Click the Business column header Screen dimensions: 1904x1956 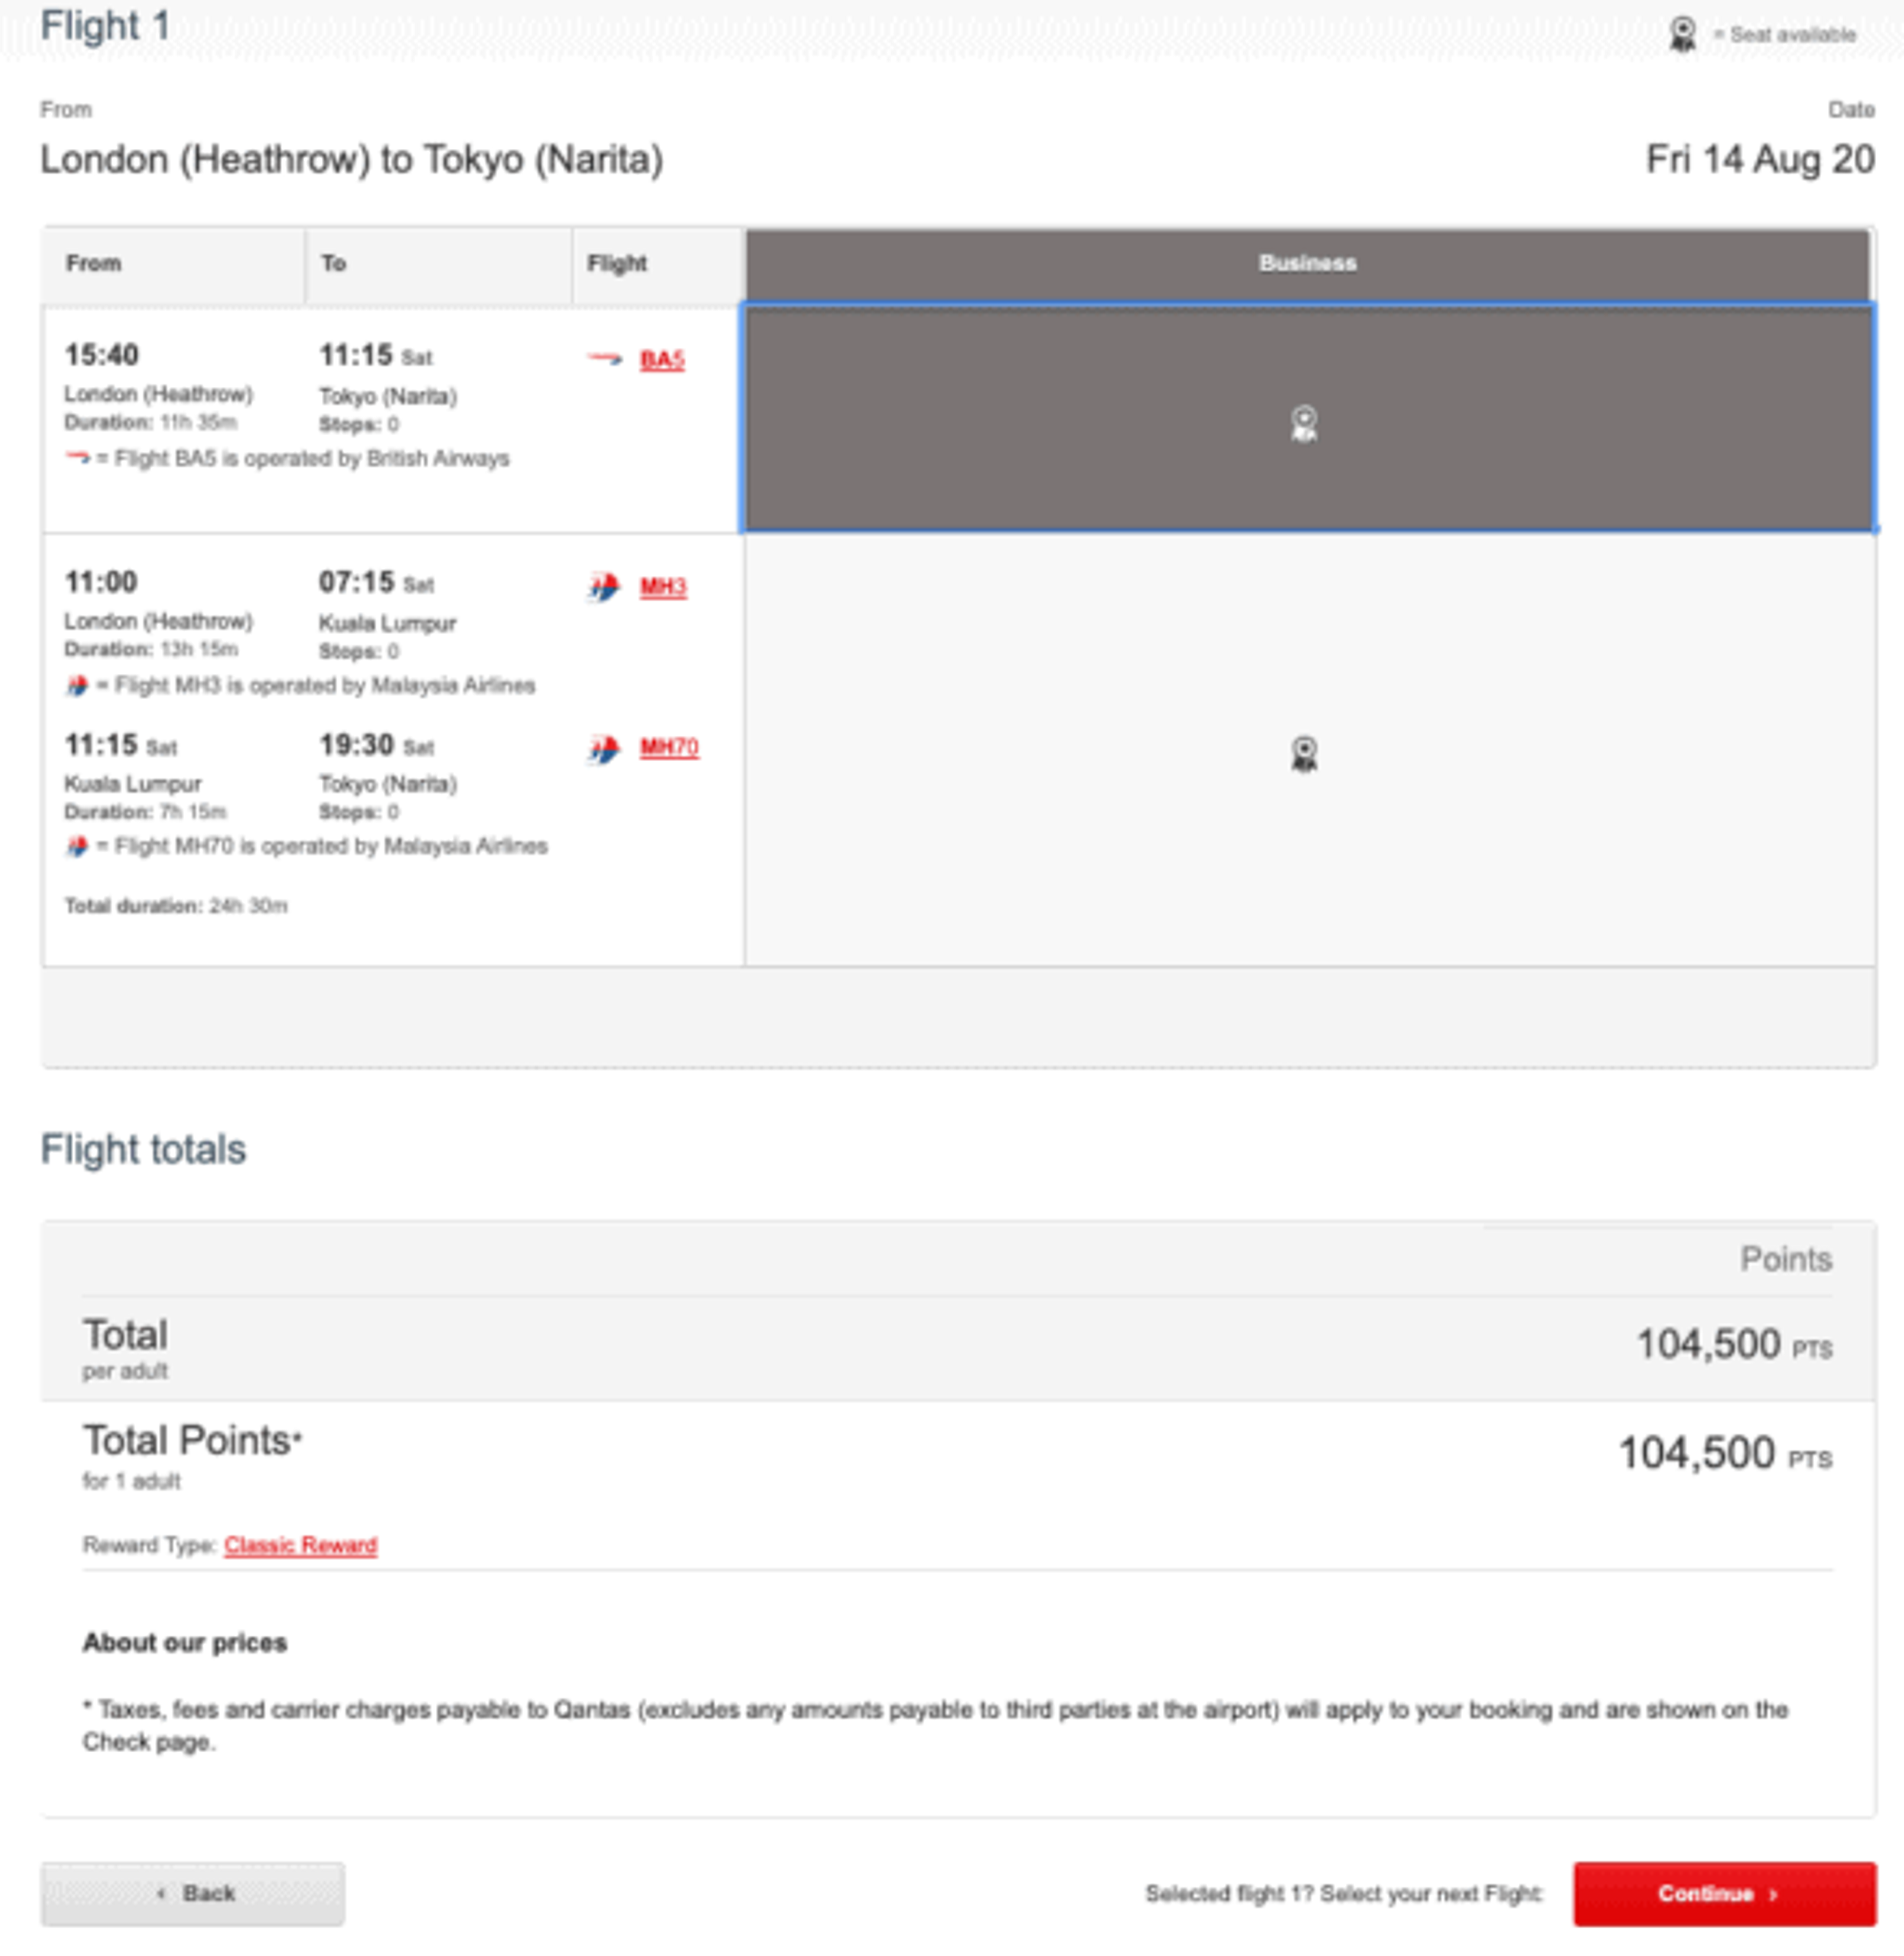click(1307, 263)
